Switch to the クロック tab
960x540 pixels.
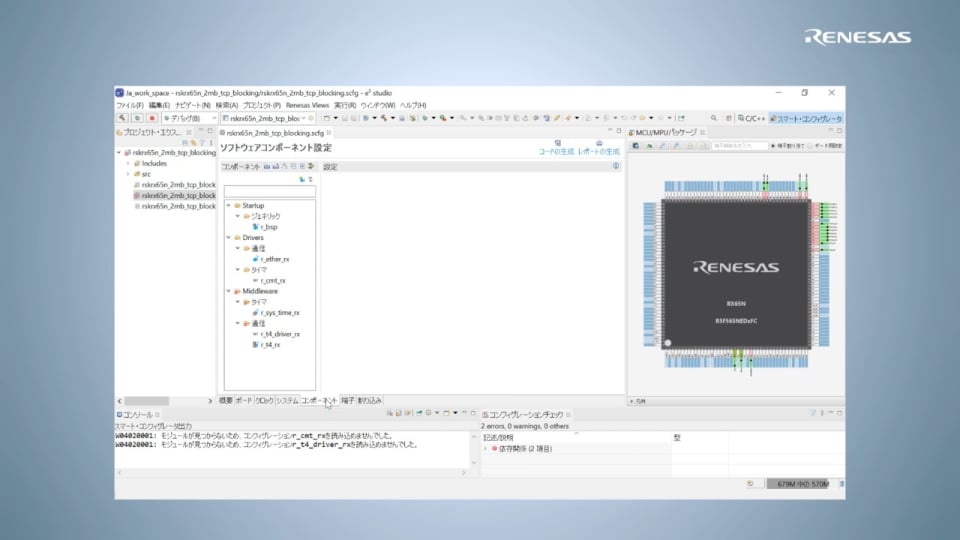[264, 400]
